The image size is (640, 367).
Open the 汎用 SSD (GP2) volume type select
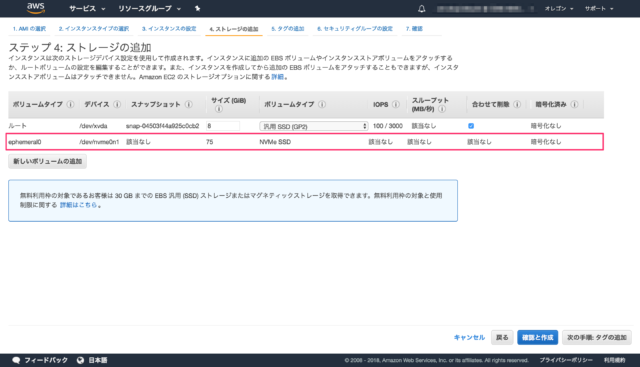(x=313, y=126)
